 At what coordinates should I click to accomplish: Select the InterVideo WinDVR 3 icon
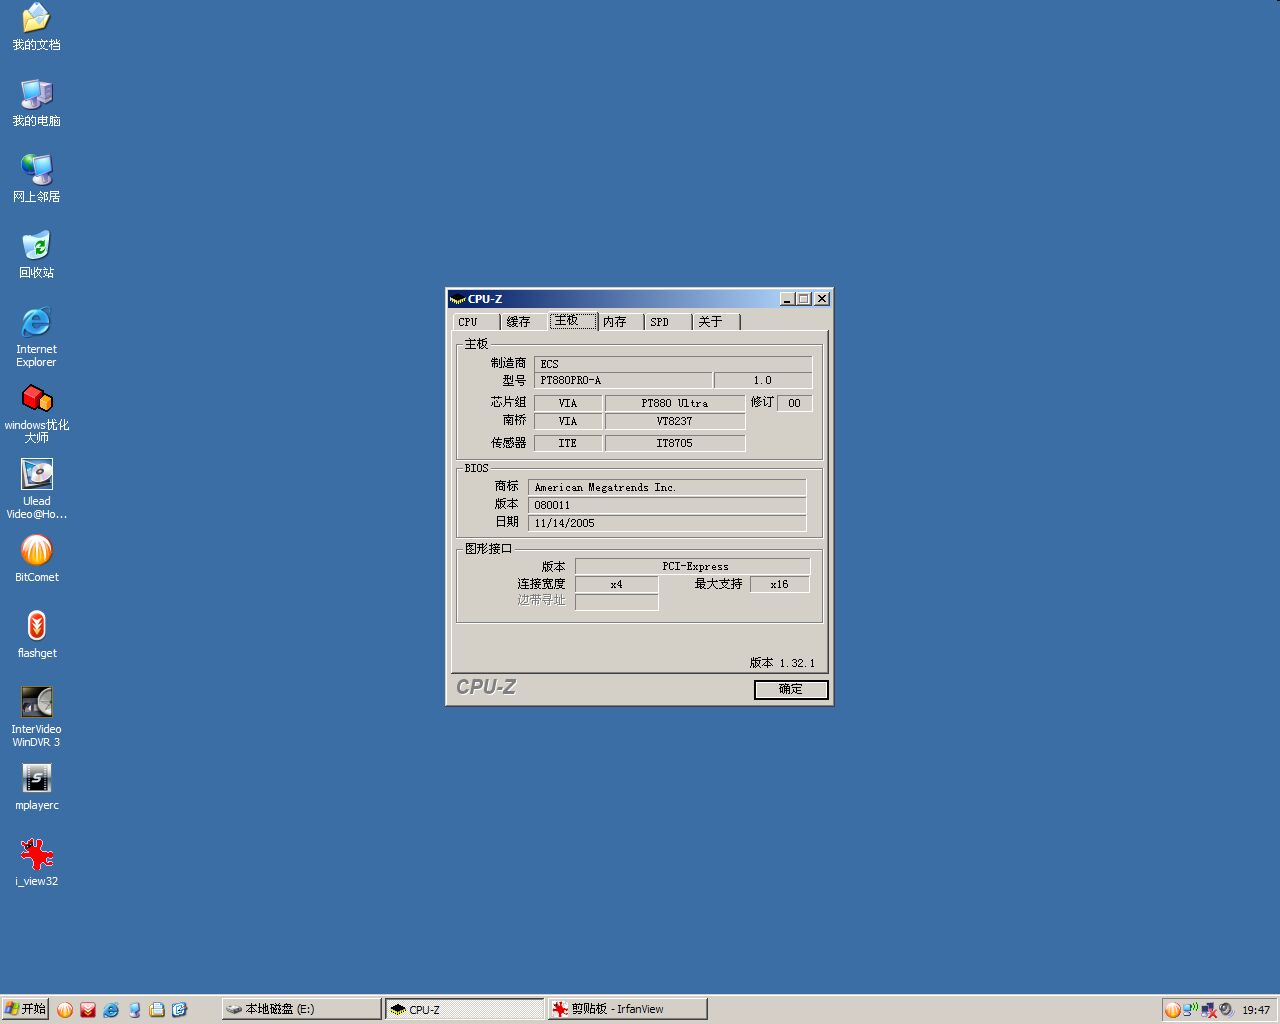[x=36, y=717]
